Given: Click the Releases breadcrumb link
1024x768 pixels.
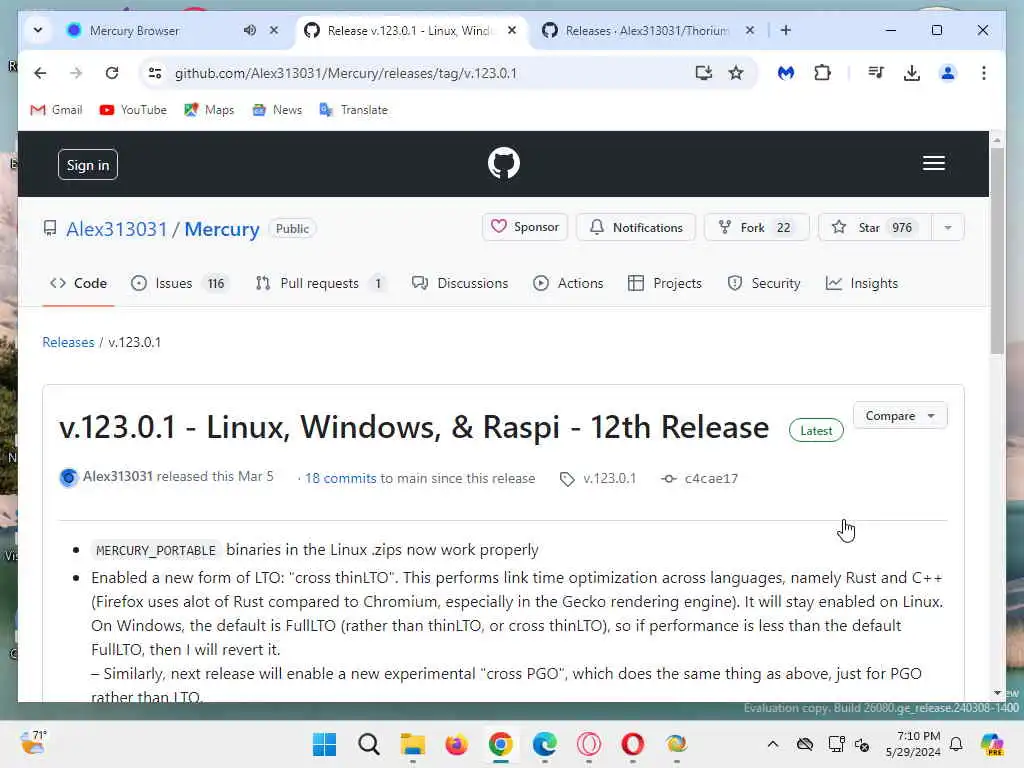Looking at the screenshot, I should (x=69, y=342).
